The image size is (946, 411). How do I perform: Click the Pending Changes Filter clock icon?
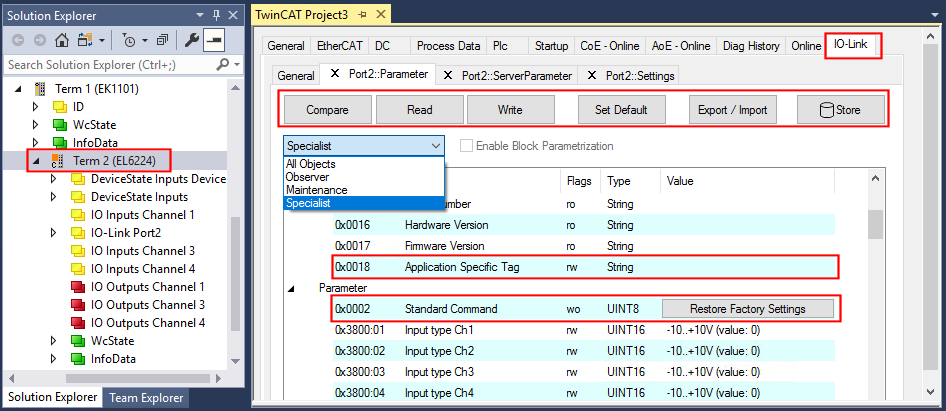[129, 40]
